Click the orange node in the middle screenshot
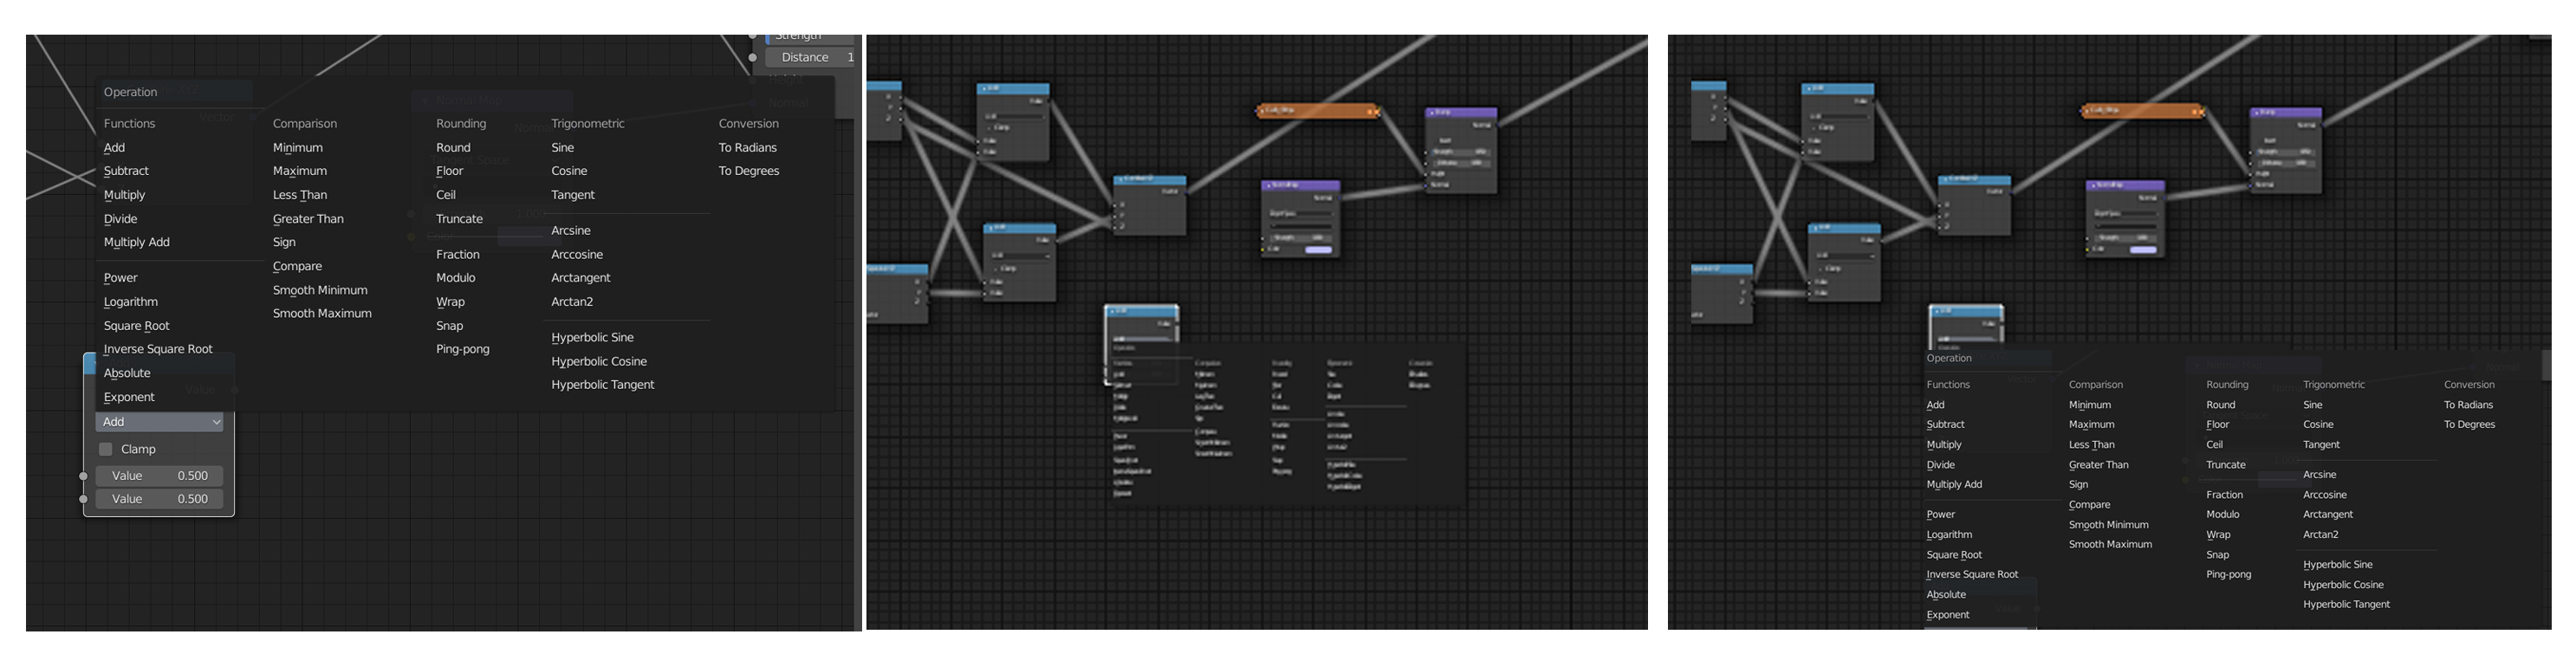The width and height of the screenshot is (2576, 654). pos(1318,111)
